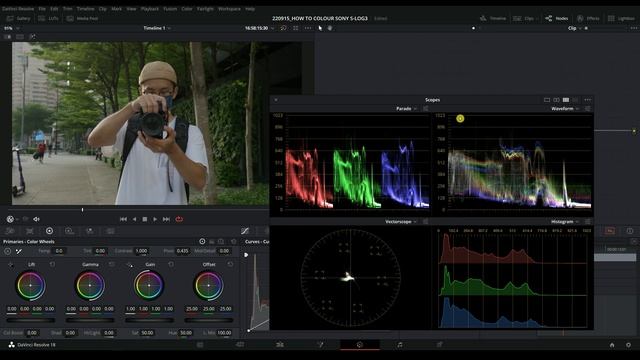This screenshot has height=360, width=640.
Task: Reset the Gain wheel
Action: (171, 264)
